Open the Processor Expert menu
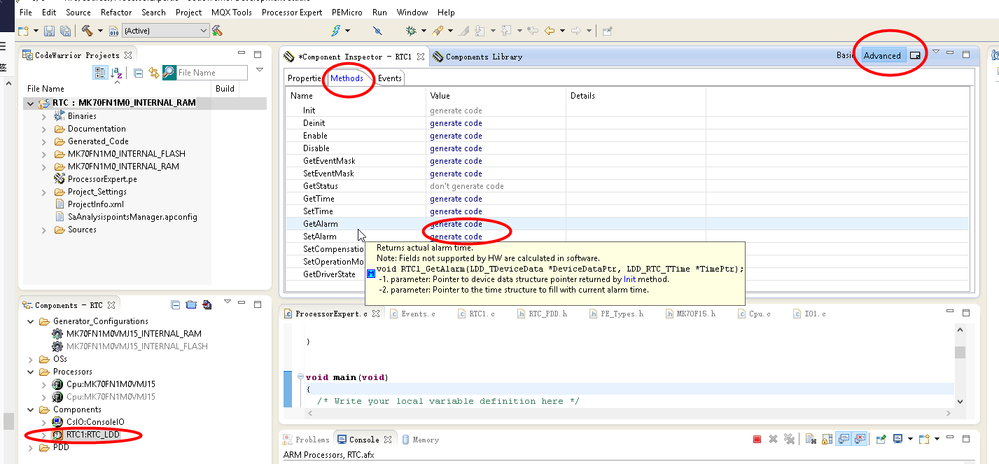This screenshot has width=999, height=464. (x=291, y=12)
